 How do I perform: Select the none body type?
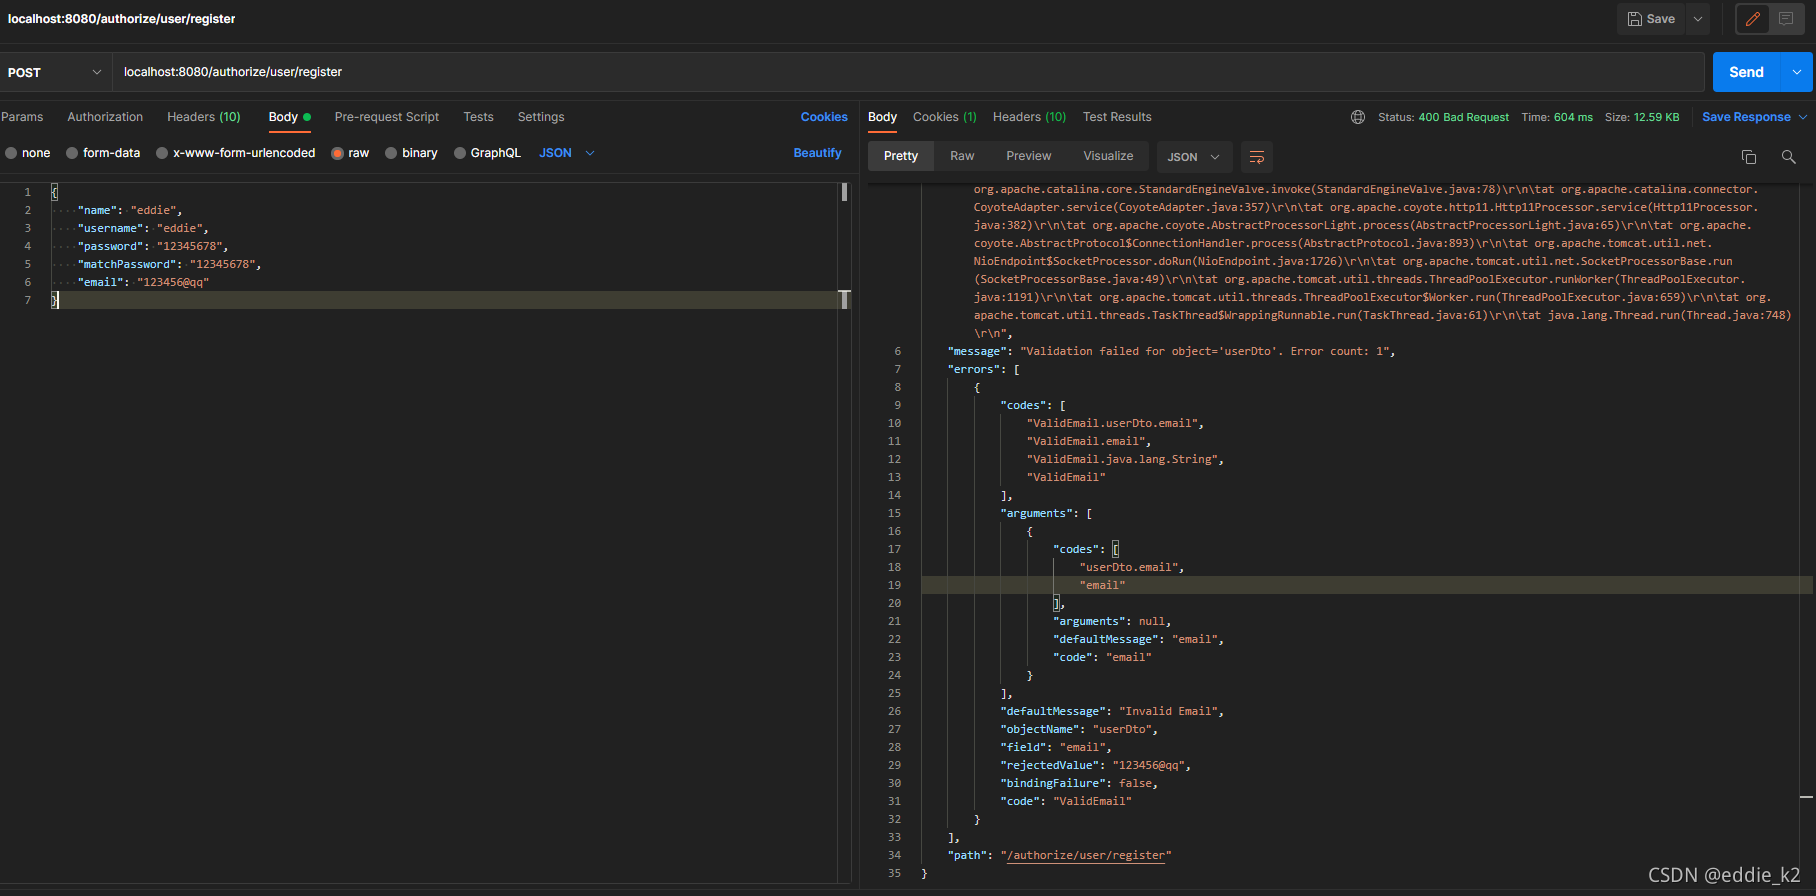click(28, 153)
